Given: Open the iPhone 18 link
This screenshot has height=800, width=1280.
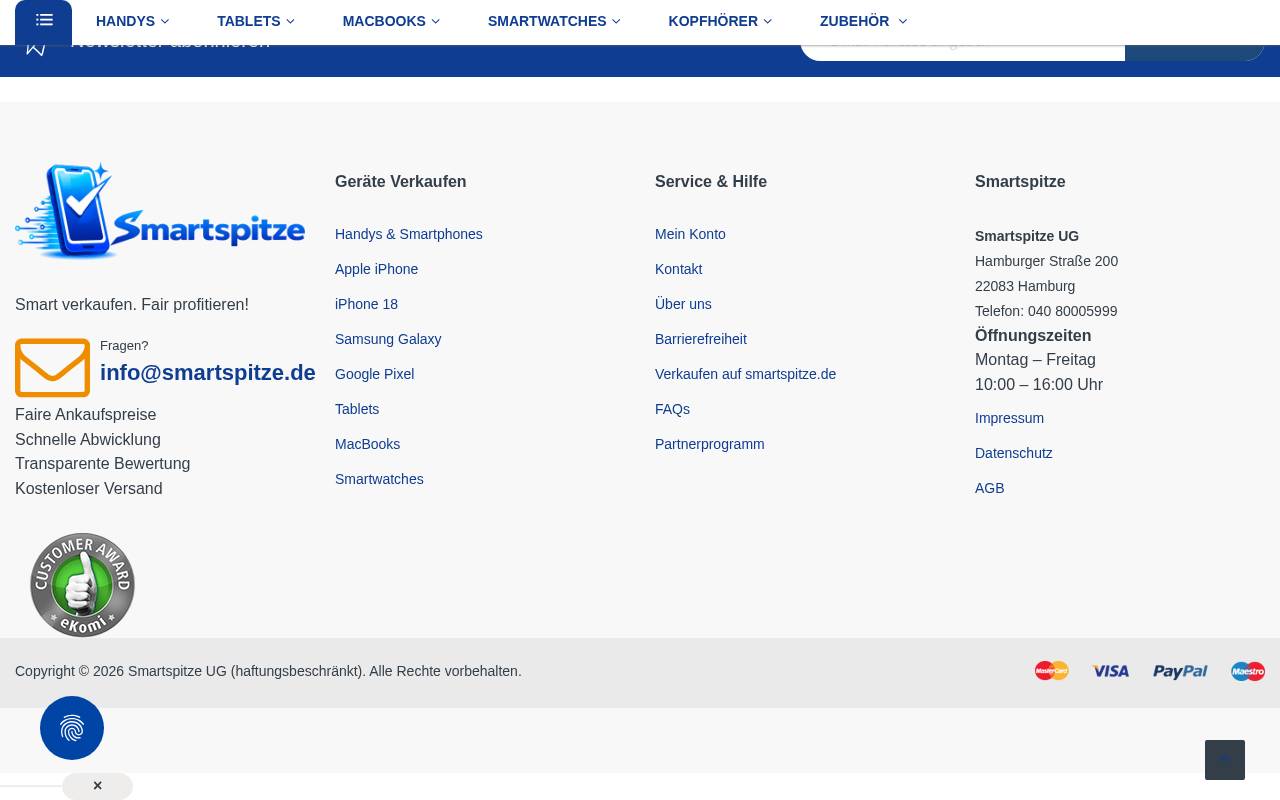Looking at the screenshot, I should pos(366,304).
